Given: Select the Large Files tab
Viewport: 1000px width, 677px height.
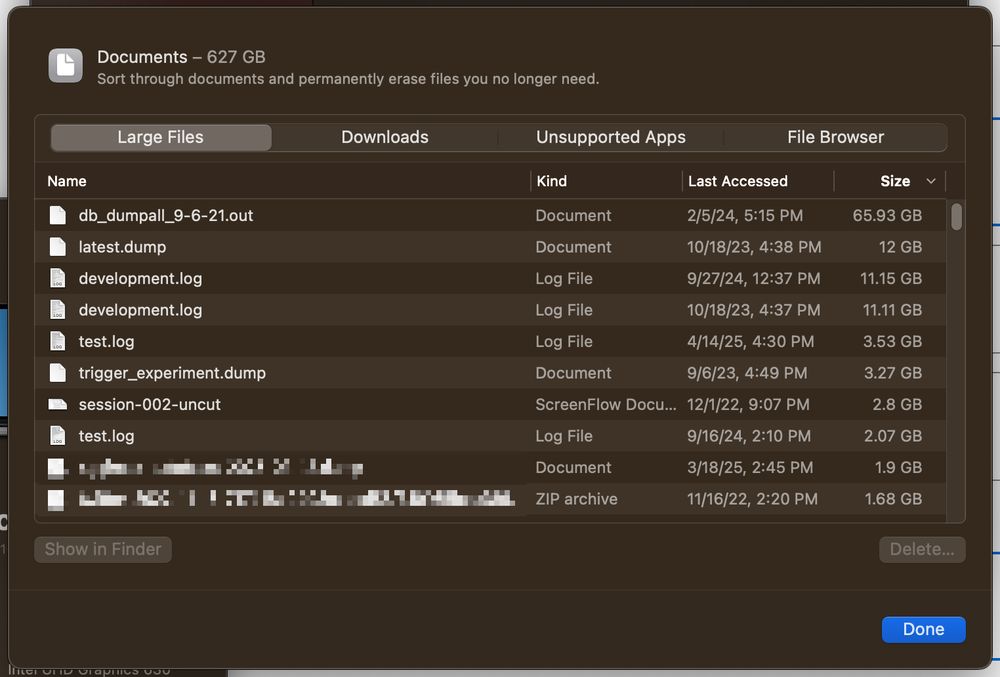Looking at the screenshot, I should tap(160, 137).
